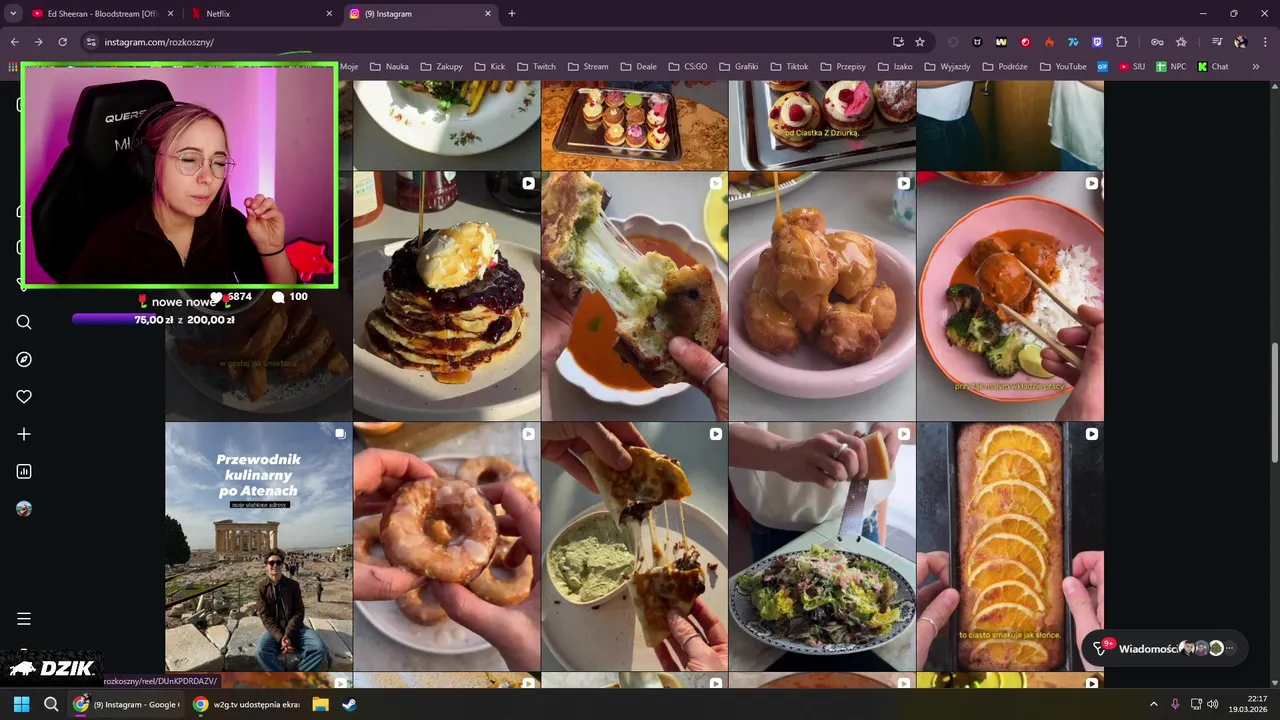Image resolution: width=1280 pixels, height=720 pixels.
Task: Open the Chrome Extensions puzzle icon
Action: click(1121, 42)
